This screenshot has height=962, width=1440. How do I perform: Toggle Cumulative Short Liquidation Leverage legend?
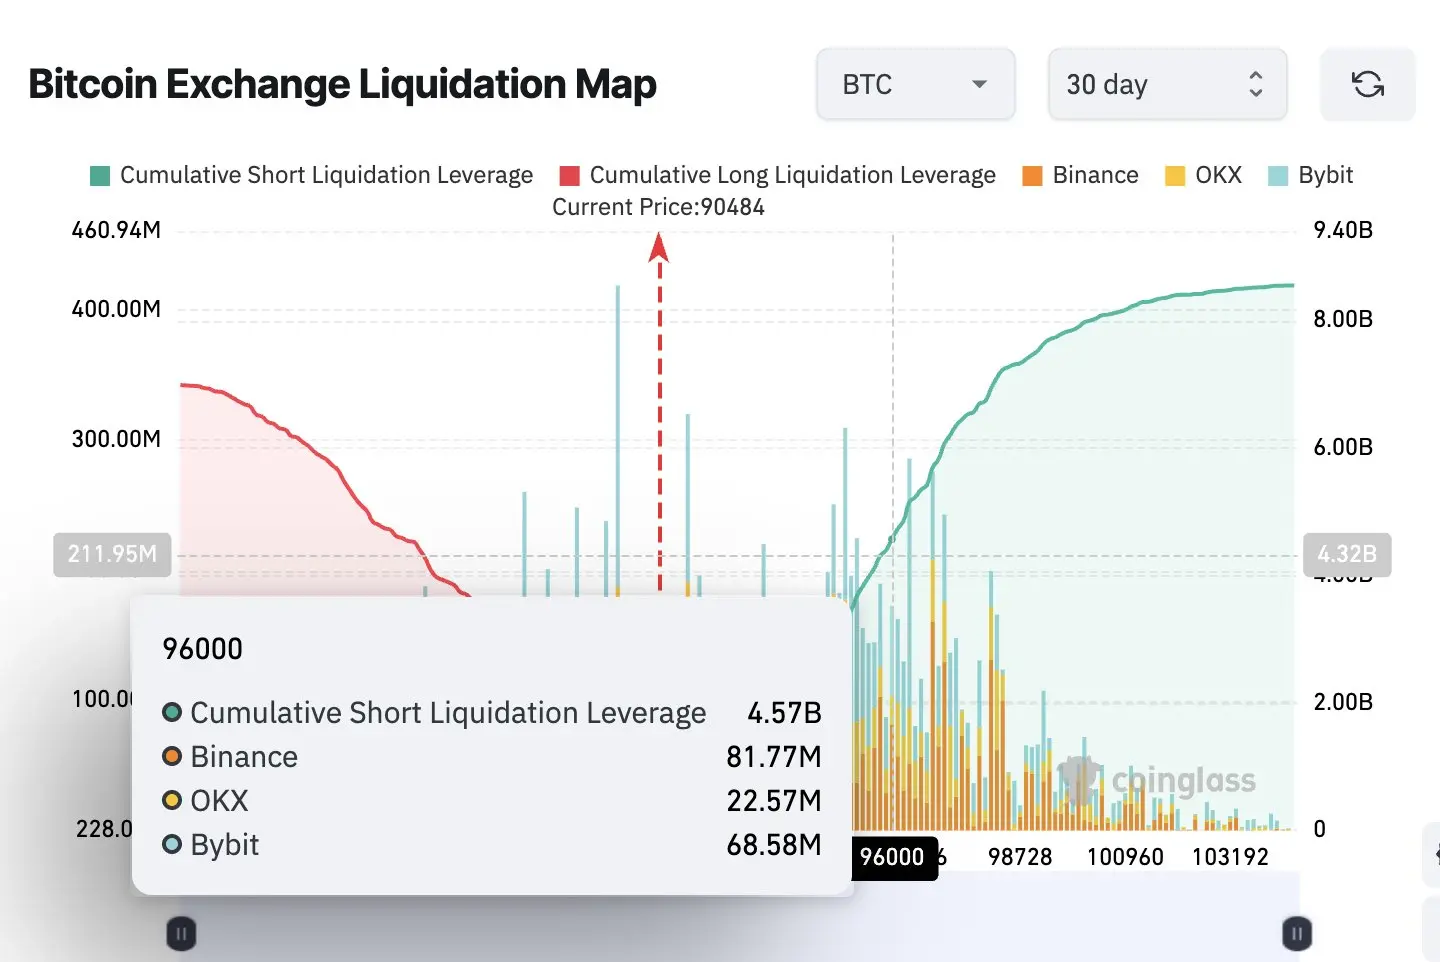click(311, 175)
